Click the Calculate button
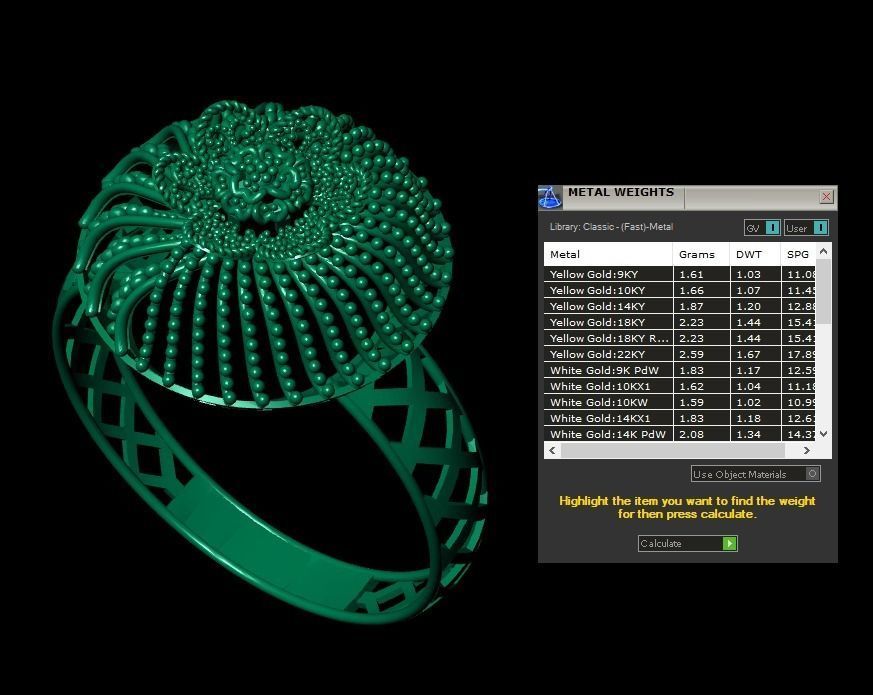The height and width of the screenshot is (695, 873). [x=688, y=544]
